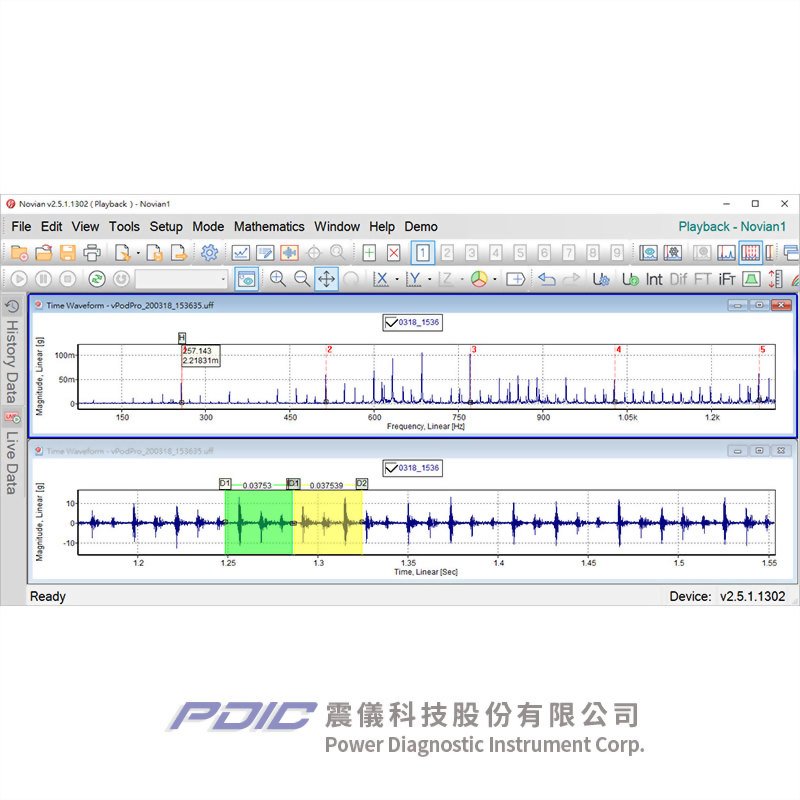Open the Live Data side panel

[13, 462]
